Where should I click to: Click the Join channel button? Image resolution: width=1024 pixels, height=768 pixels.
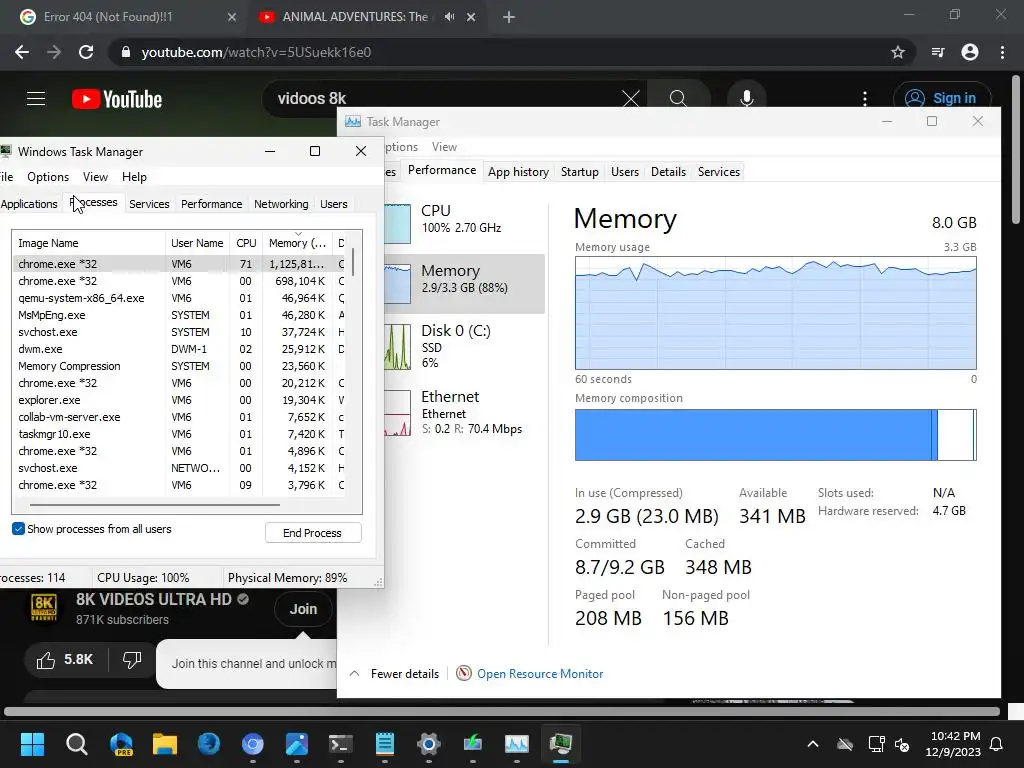click(x=303, y=609)
